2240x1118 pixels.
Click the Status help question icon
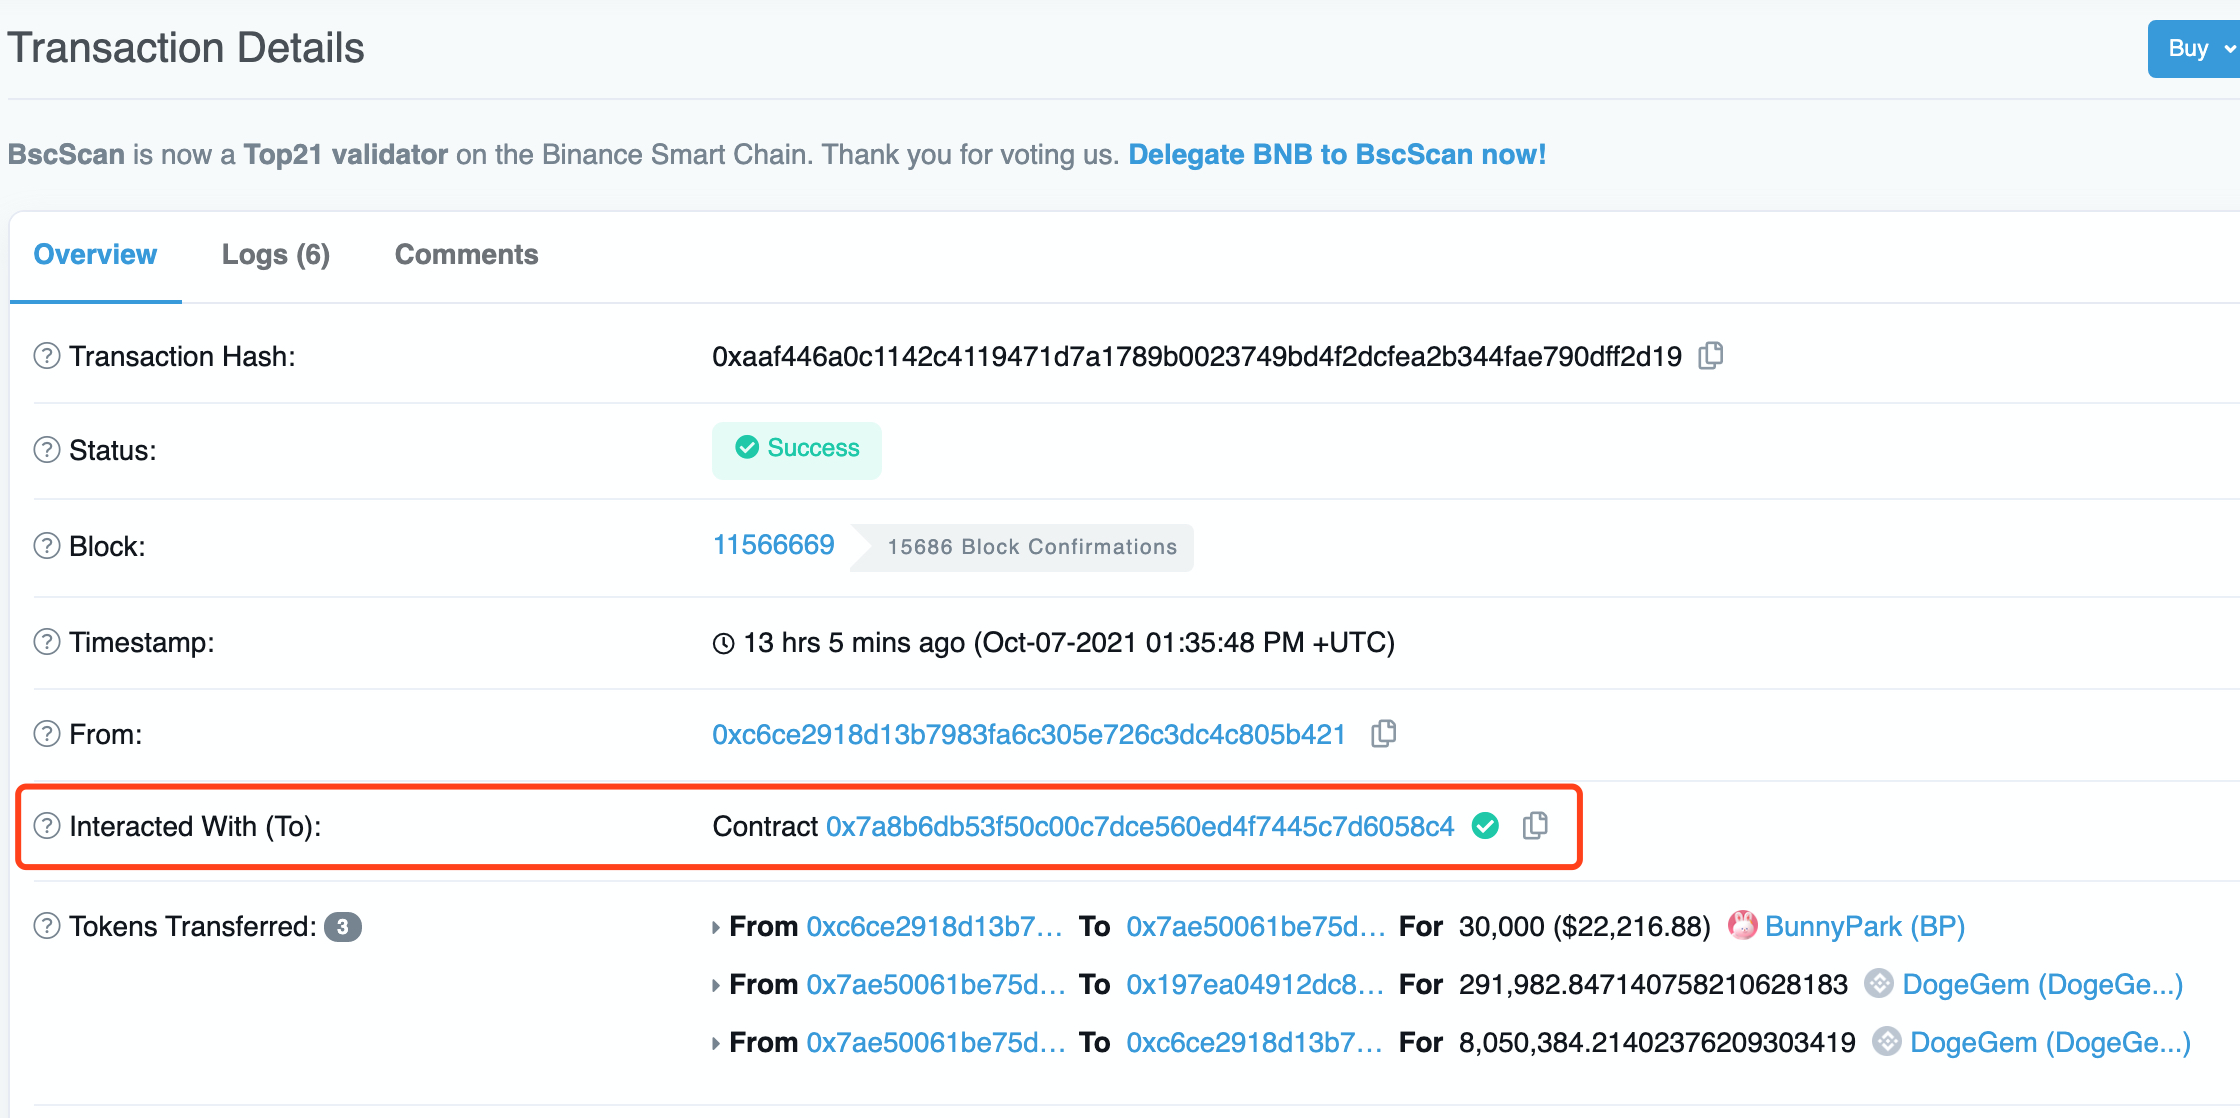(47, 450)
